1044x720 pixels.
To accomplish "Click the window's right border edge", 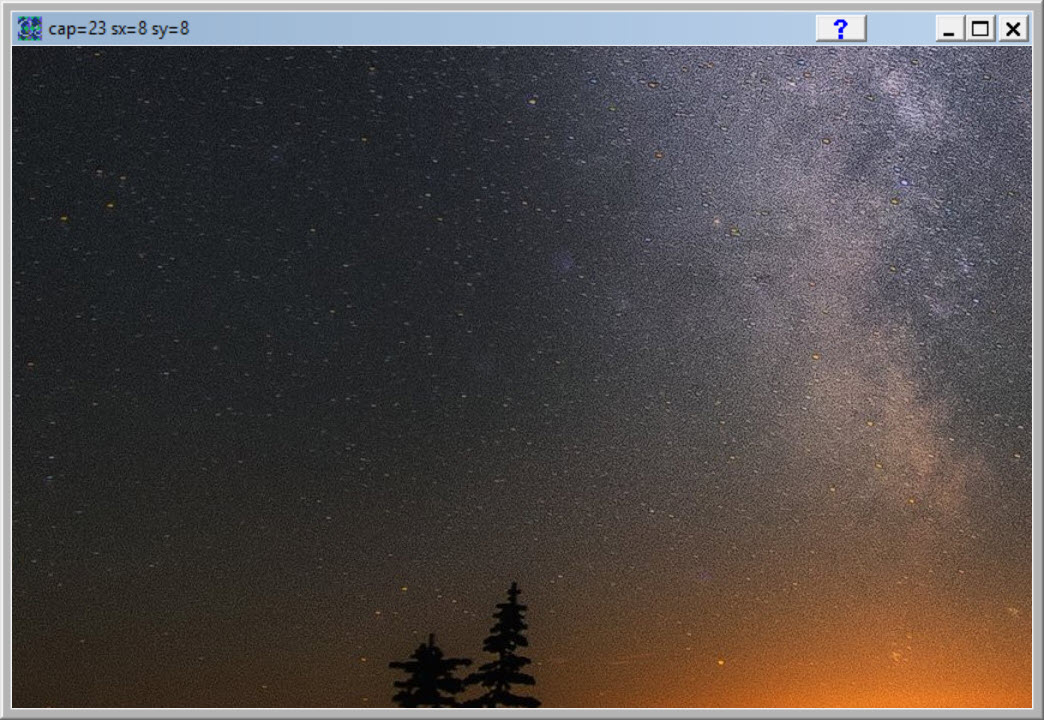I will coord(1037,377).
